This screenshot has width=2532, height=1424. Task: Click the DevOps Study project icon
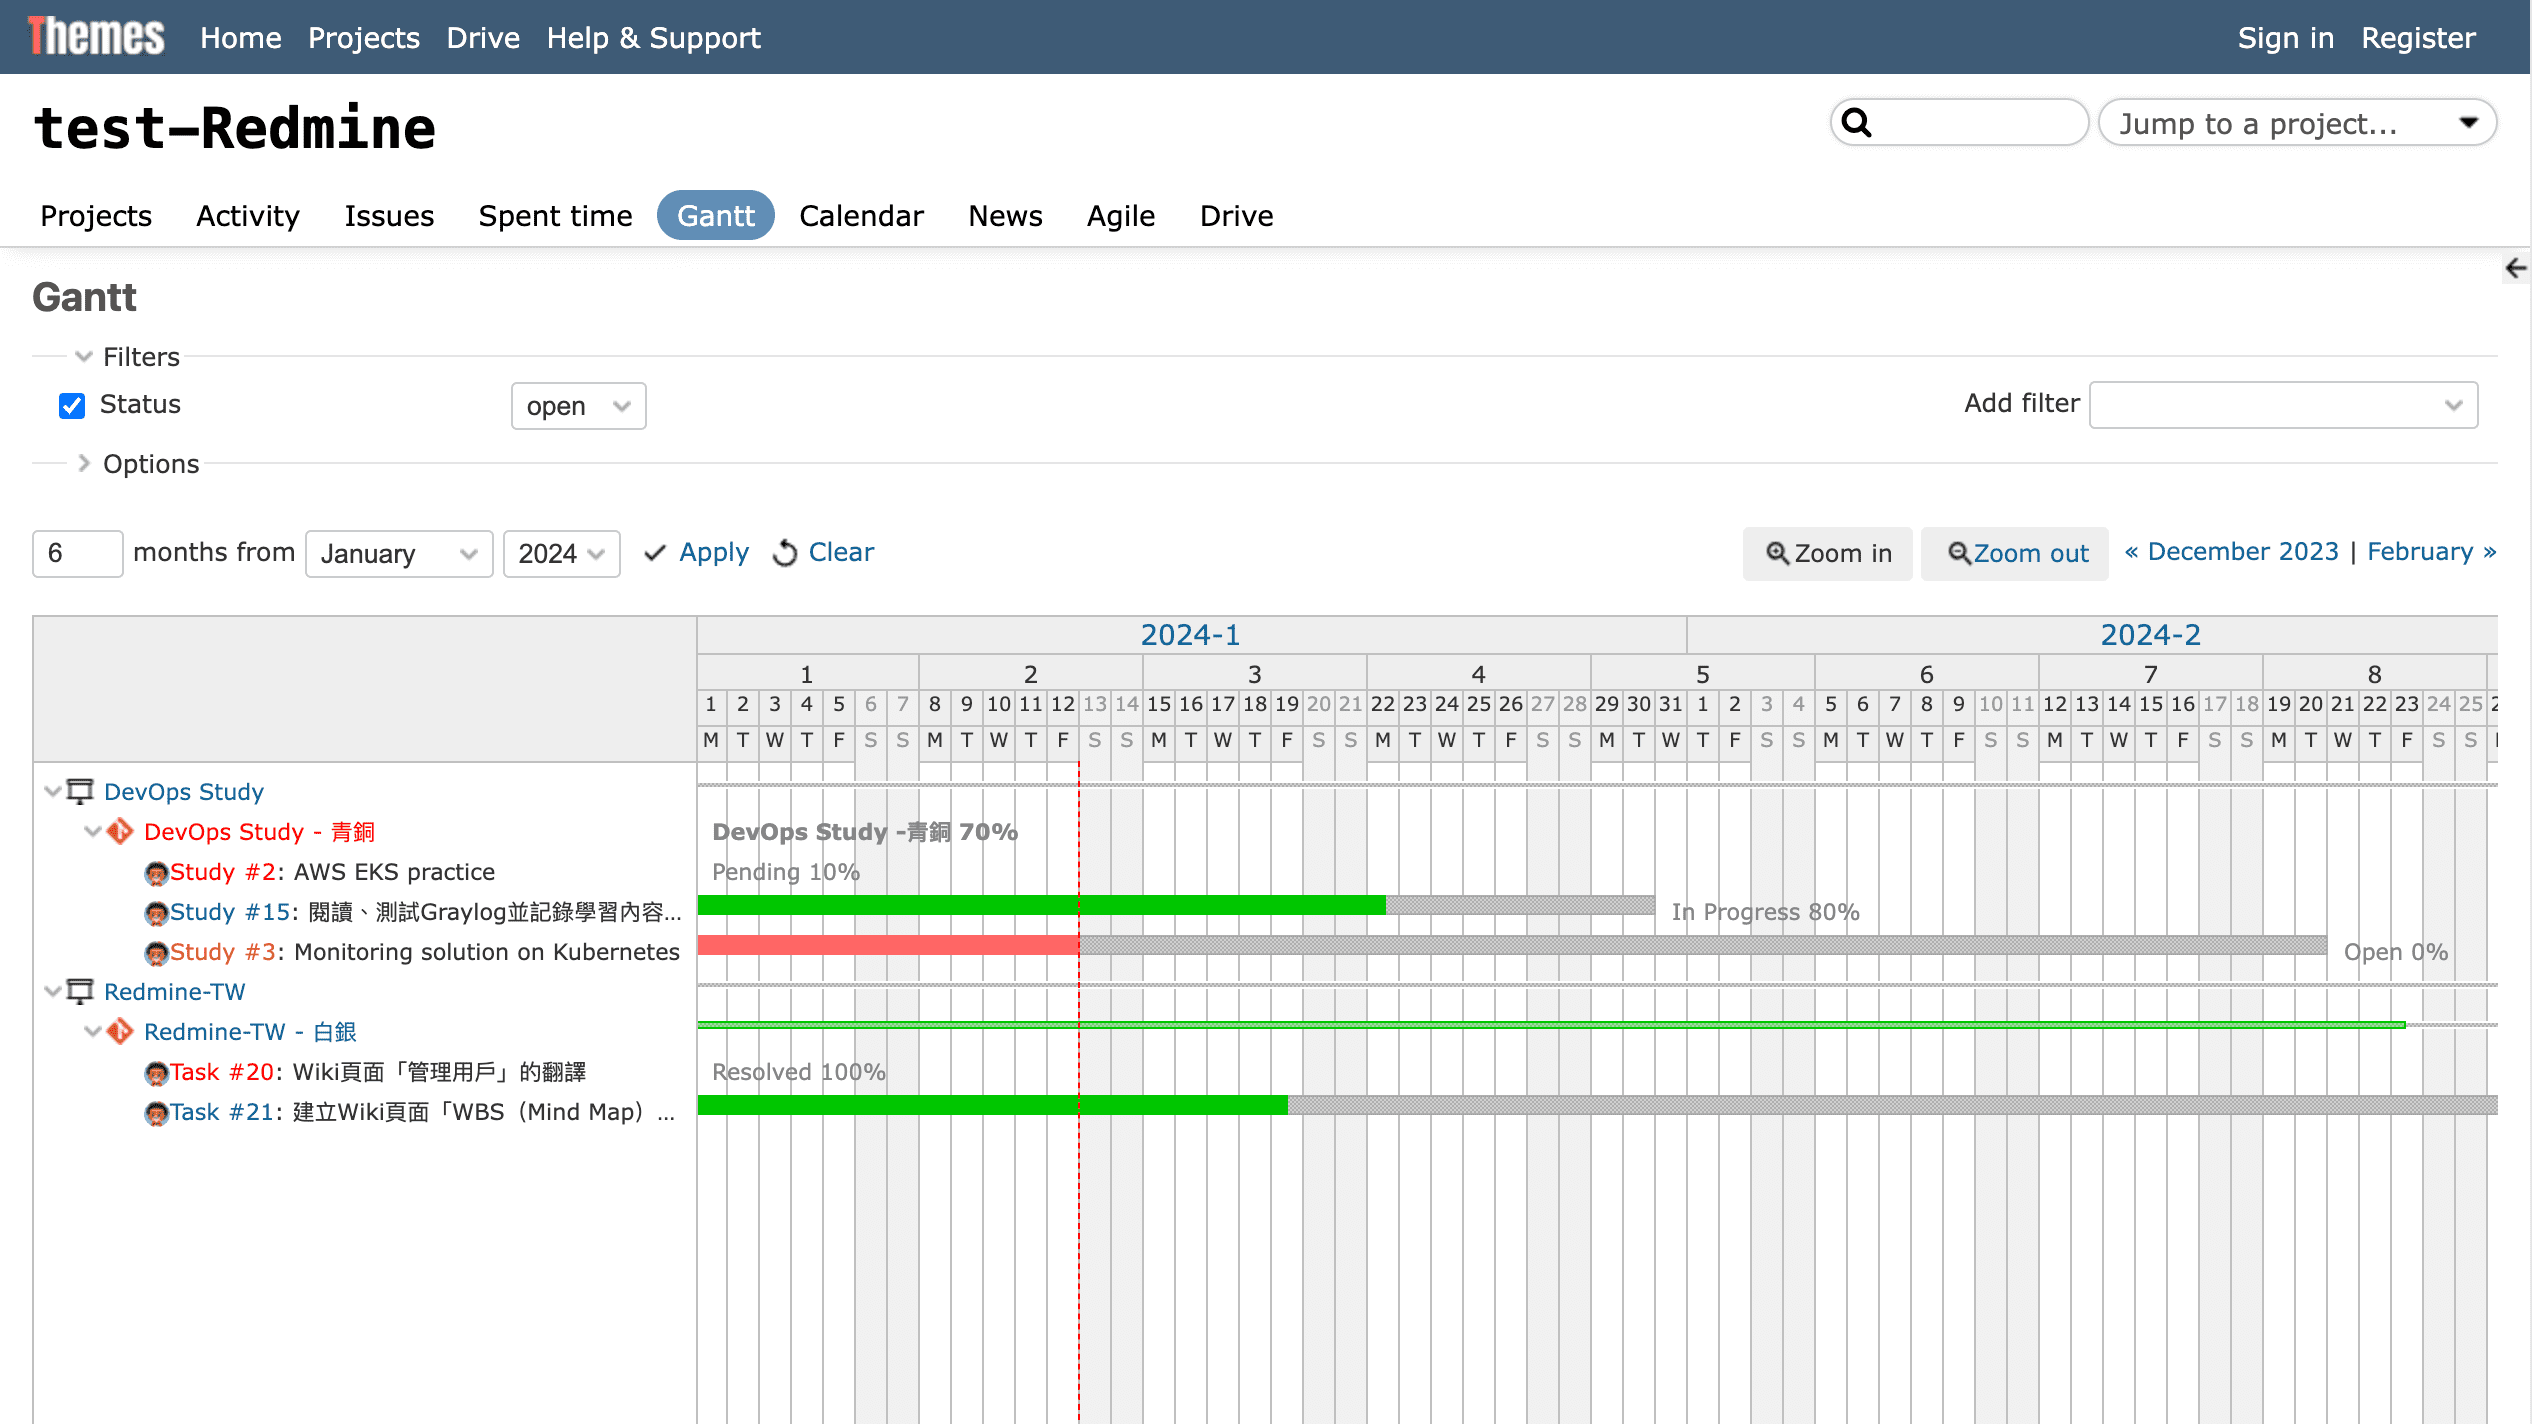point(80,791)
